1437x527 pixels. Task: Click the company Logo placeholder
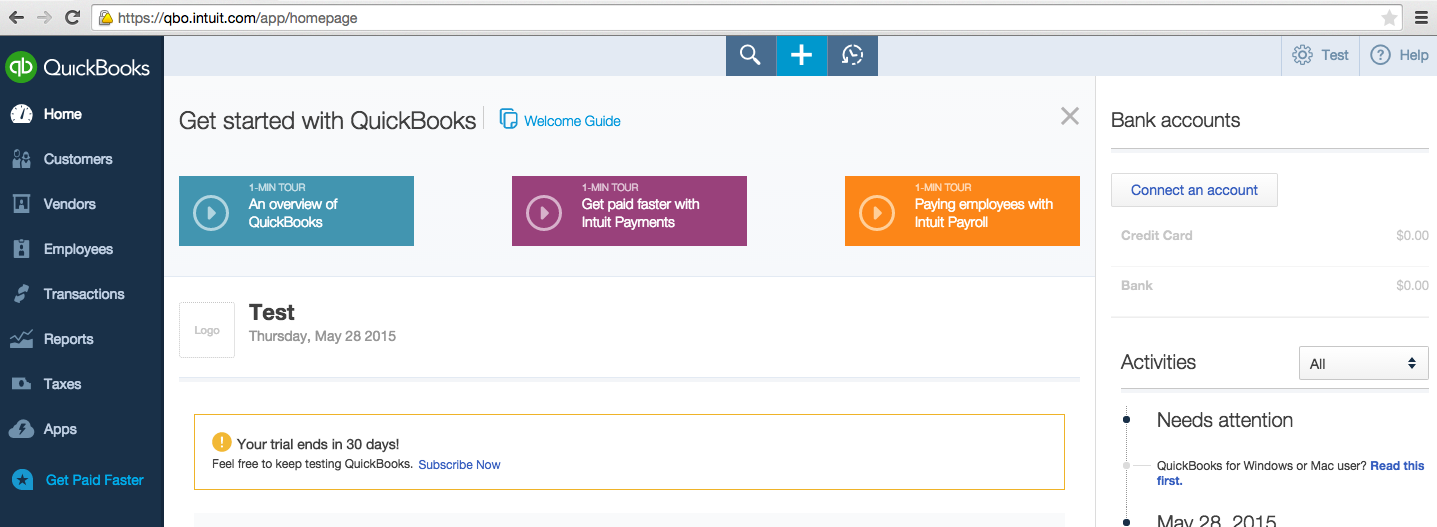coord(207,330)
